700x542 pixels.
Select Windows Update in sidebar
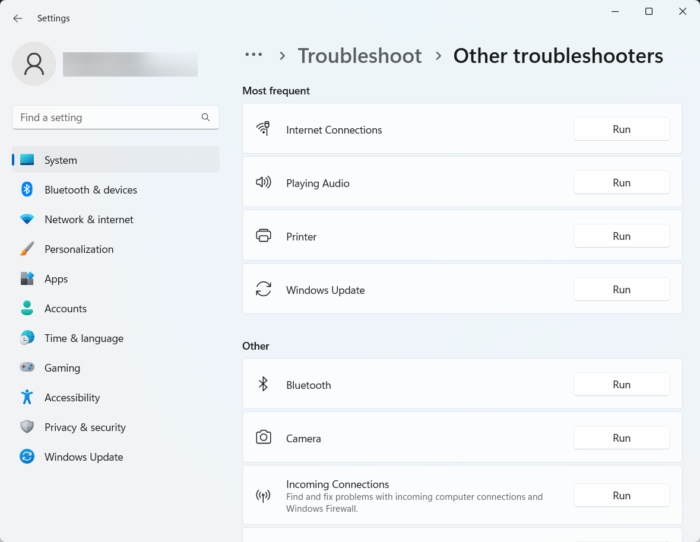click(83, 457)
